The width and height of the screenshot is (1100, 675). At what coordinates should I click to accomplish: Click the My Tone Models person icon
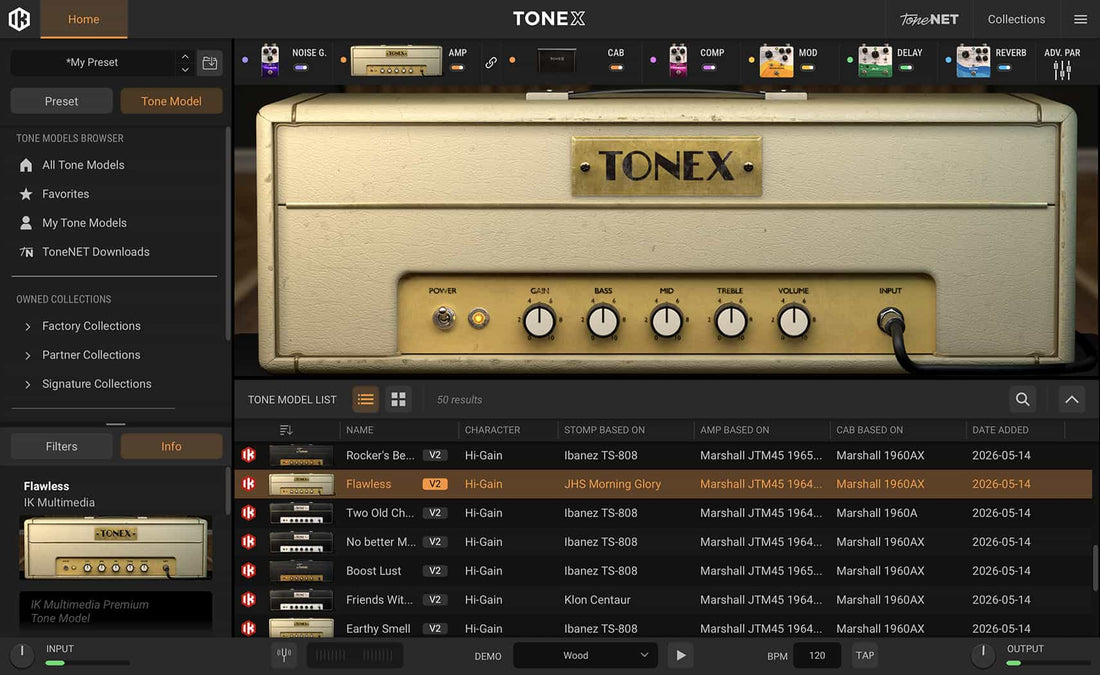(x=26, y=222)
